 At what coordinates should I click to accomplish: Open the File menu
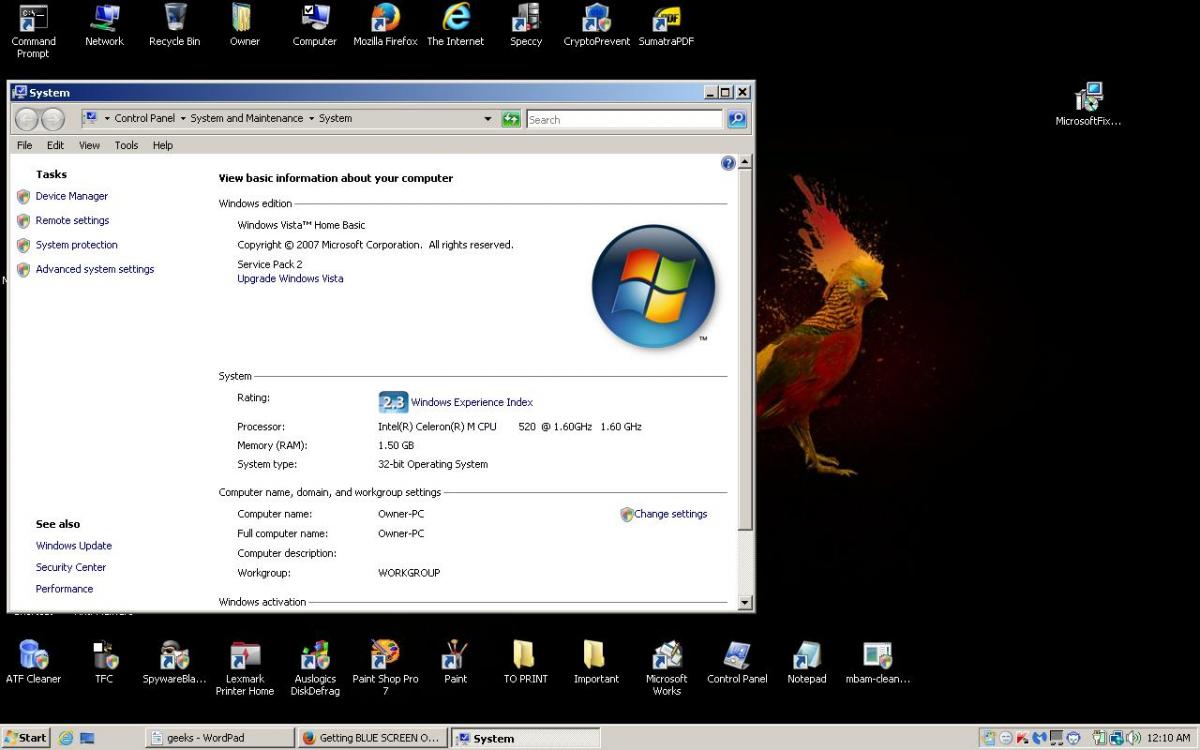coord(25,145)
